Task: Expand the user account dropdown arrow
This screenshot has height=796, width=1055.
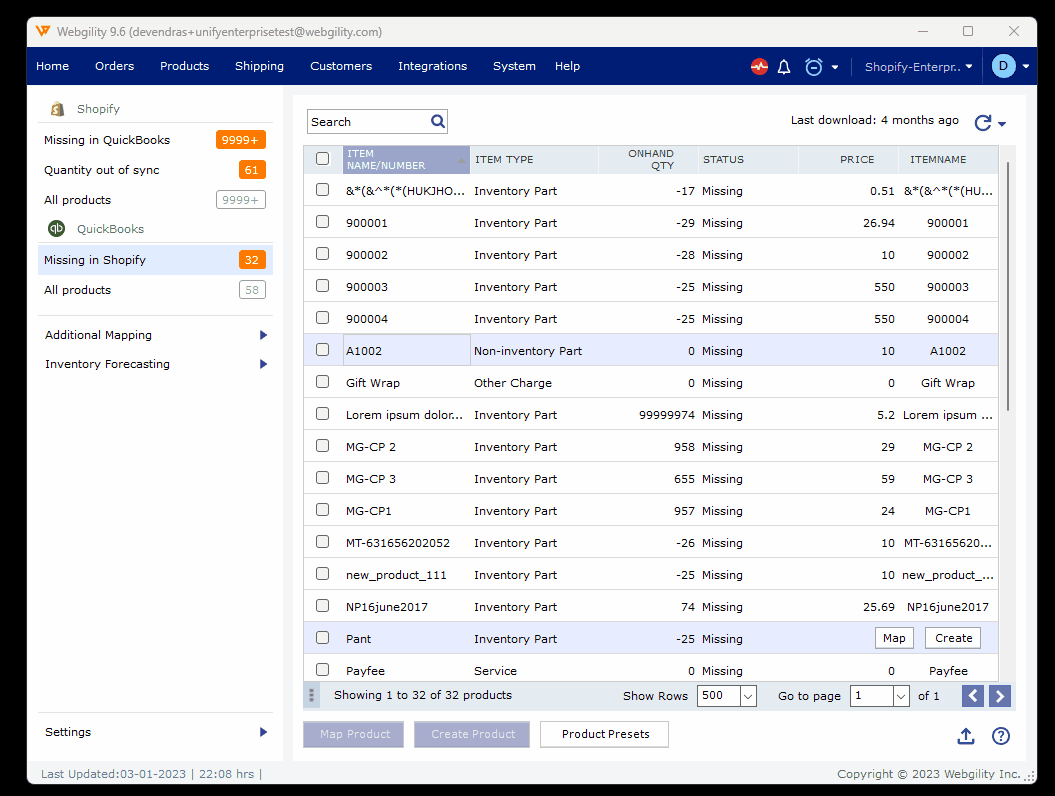Action: [1026, 67]
